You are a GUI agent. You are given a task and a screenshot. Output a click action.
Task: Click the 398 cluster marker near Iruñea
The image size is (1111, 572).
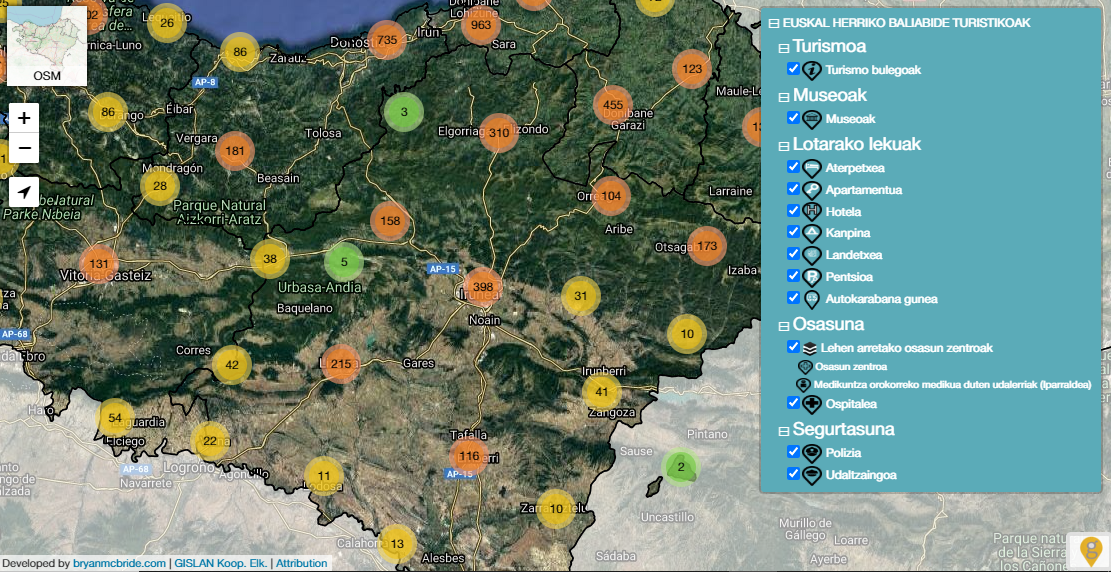point(483,287)
